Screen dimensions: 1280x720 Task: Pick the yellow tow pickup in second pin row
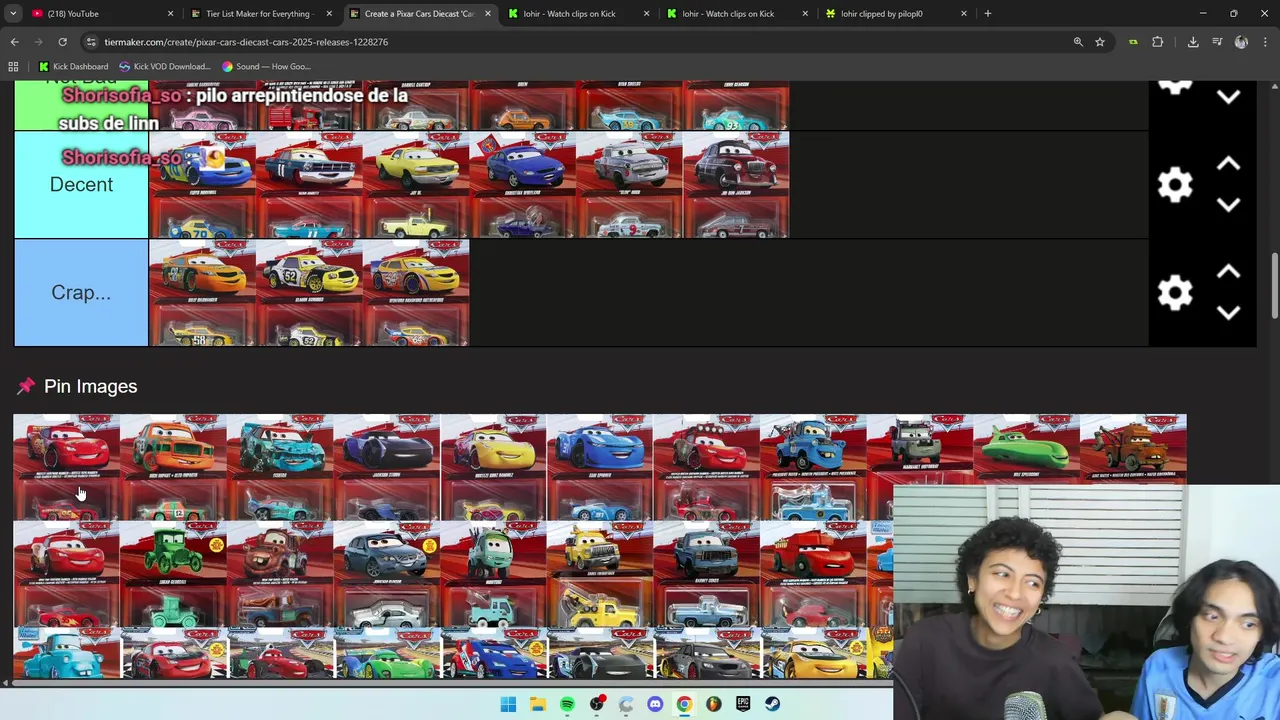(x=599, y=574)
